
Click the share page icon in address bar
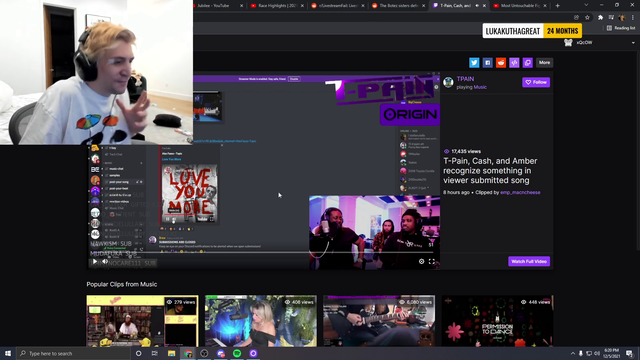point(576,18)
